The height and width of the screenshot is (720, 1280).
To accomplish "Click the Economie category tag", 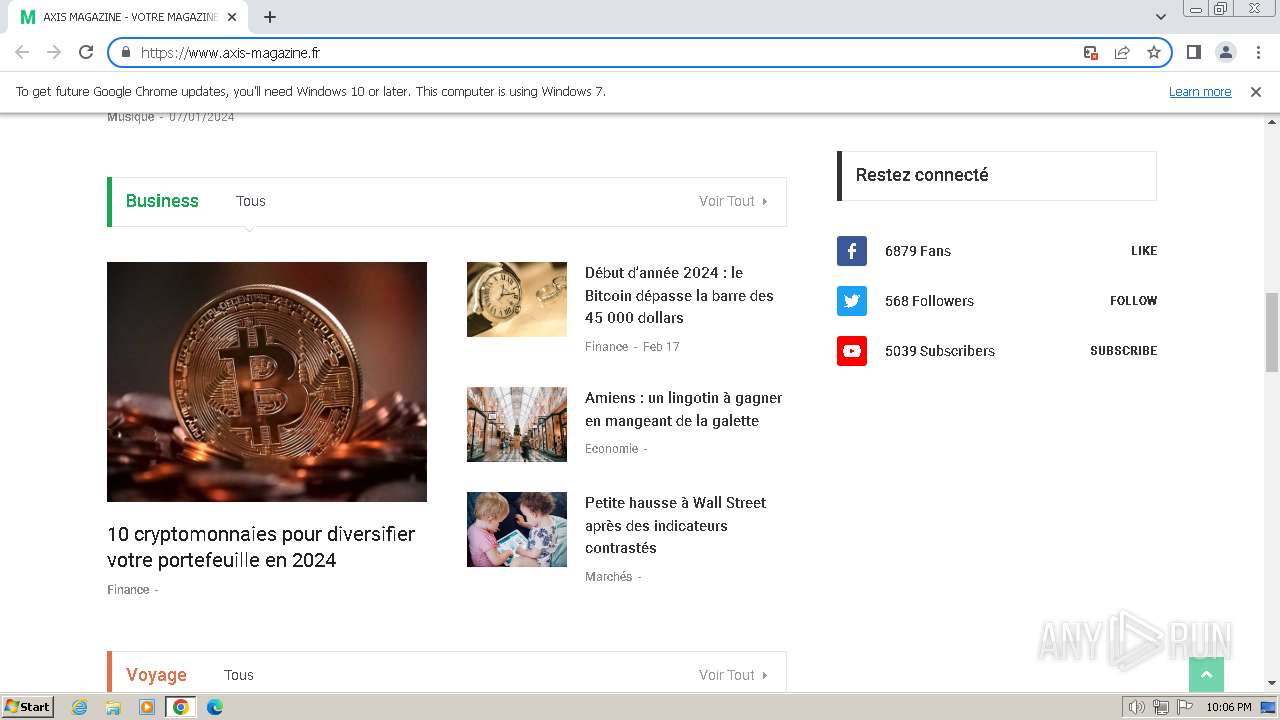I will coord(612,449).
